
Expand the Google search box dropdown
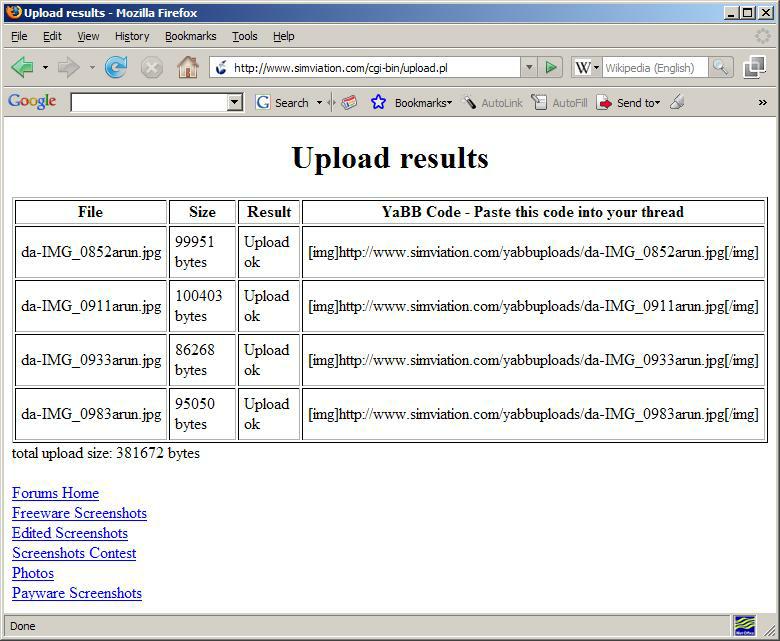click(x=235, y=102)
